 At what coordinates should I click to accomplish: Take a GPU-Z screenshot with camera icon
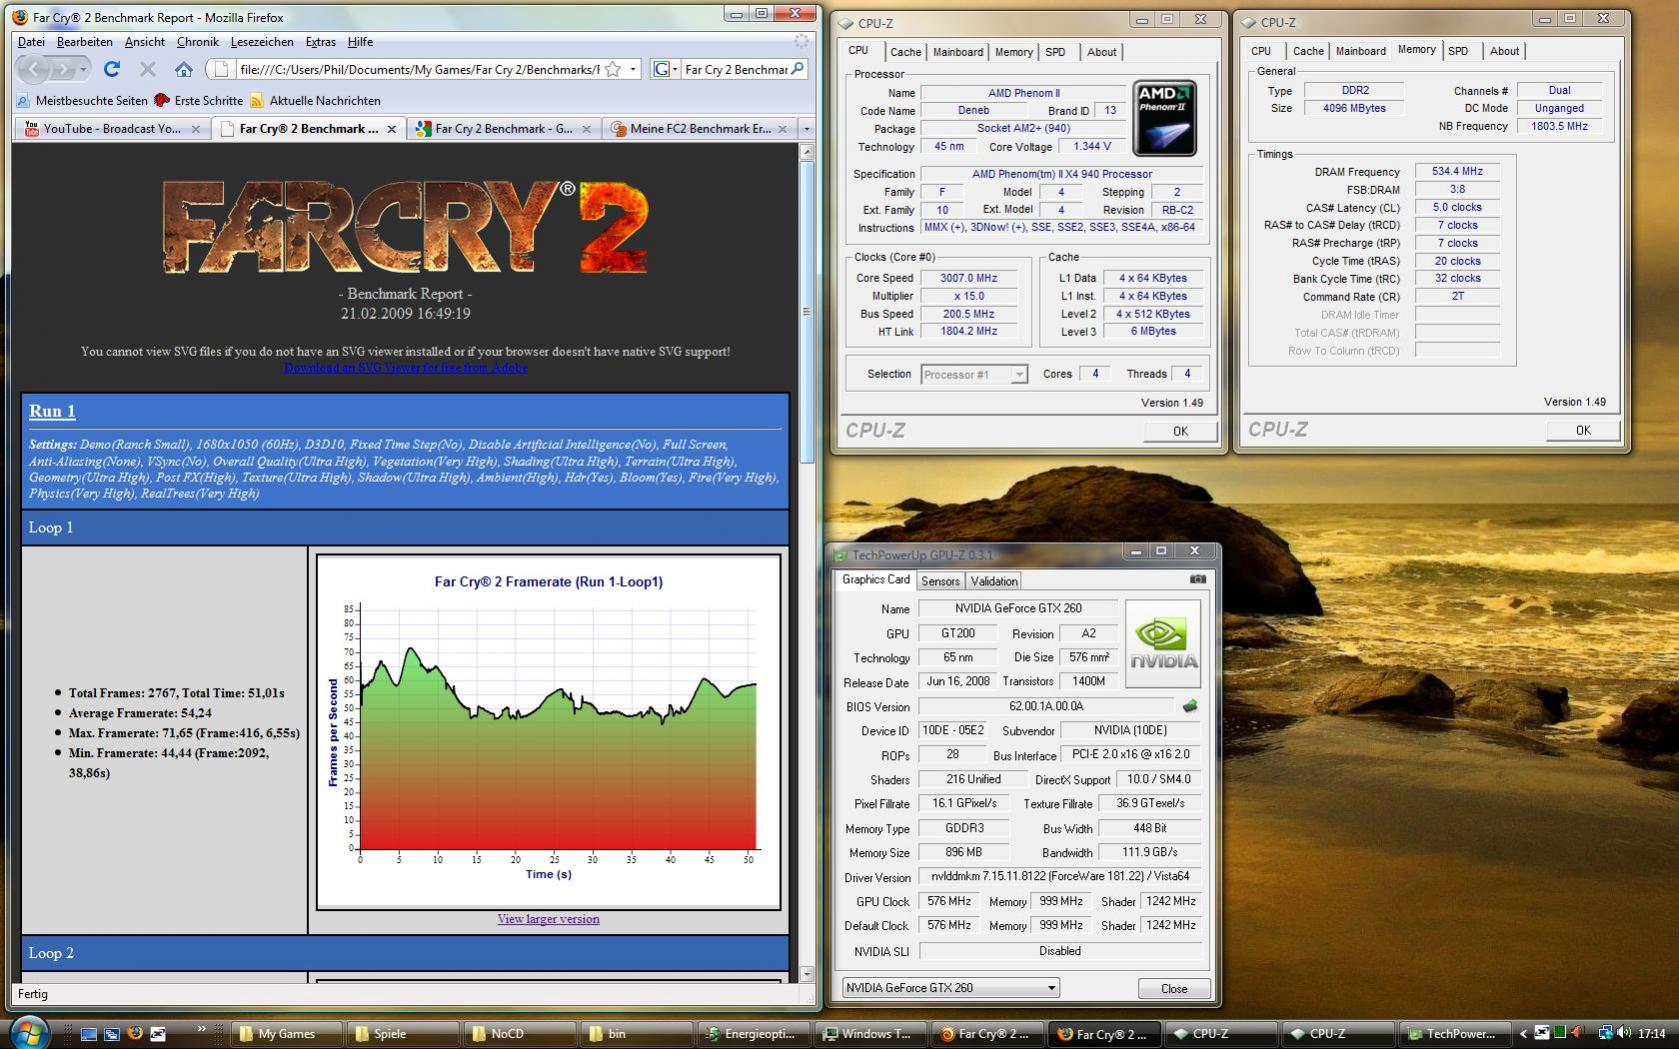1197,579
